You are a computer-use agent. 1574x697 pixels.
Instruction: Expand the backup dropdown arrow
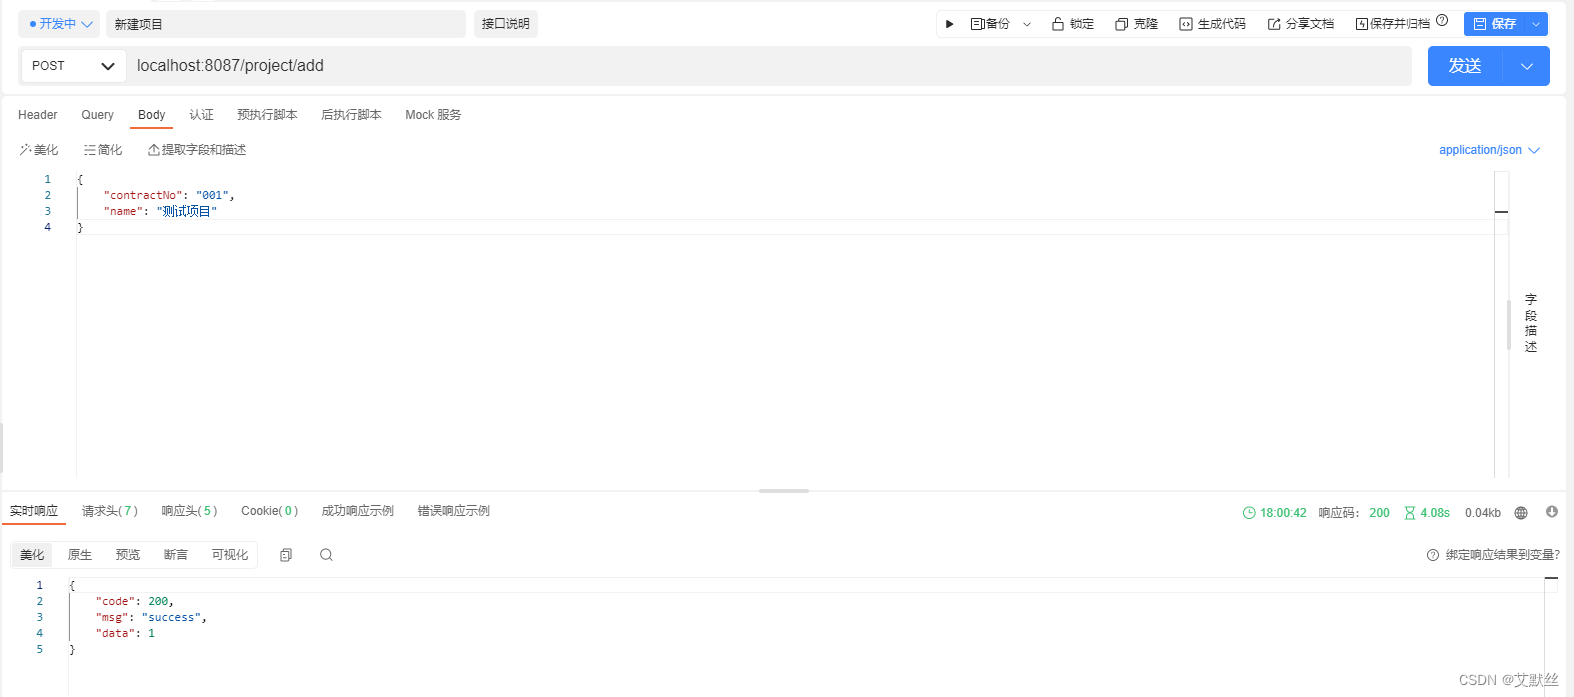pos(1027,24)
